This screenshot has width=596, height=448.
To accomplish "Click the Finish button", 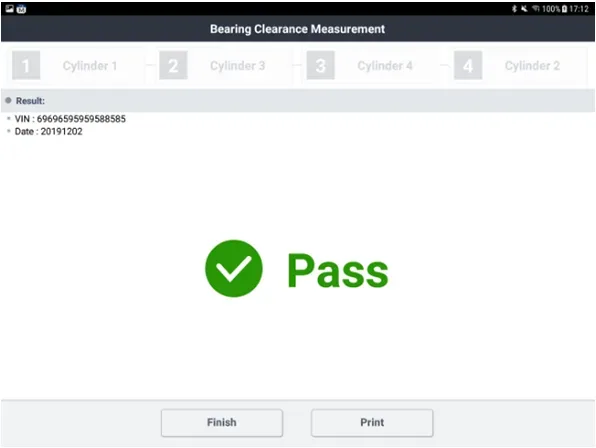I will pyautogui.click(x=222, y=423).
